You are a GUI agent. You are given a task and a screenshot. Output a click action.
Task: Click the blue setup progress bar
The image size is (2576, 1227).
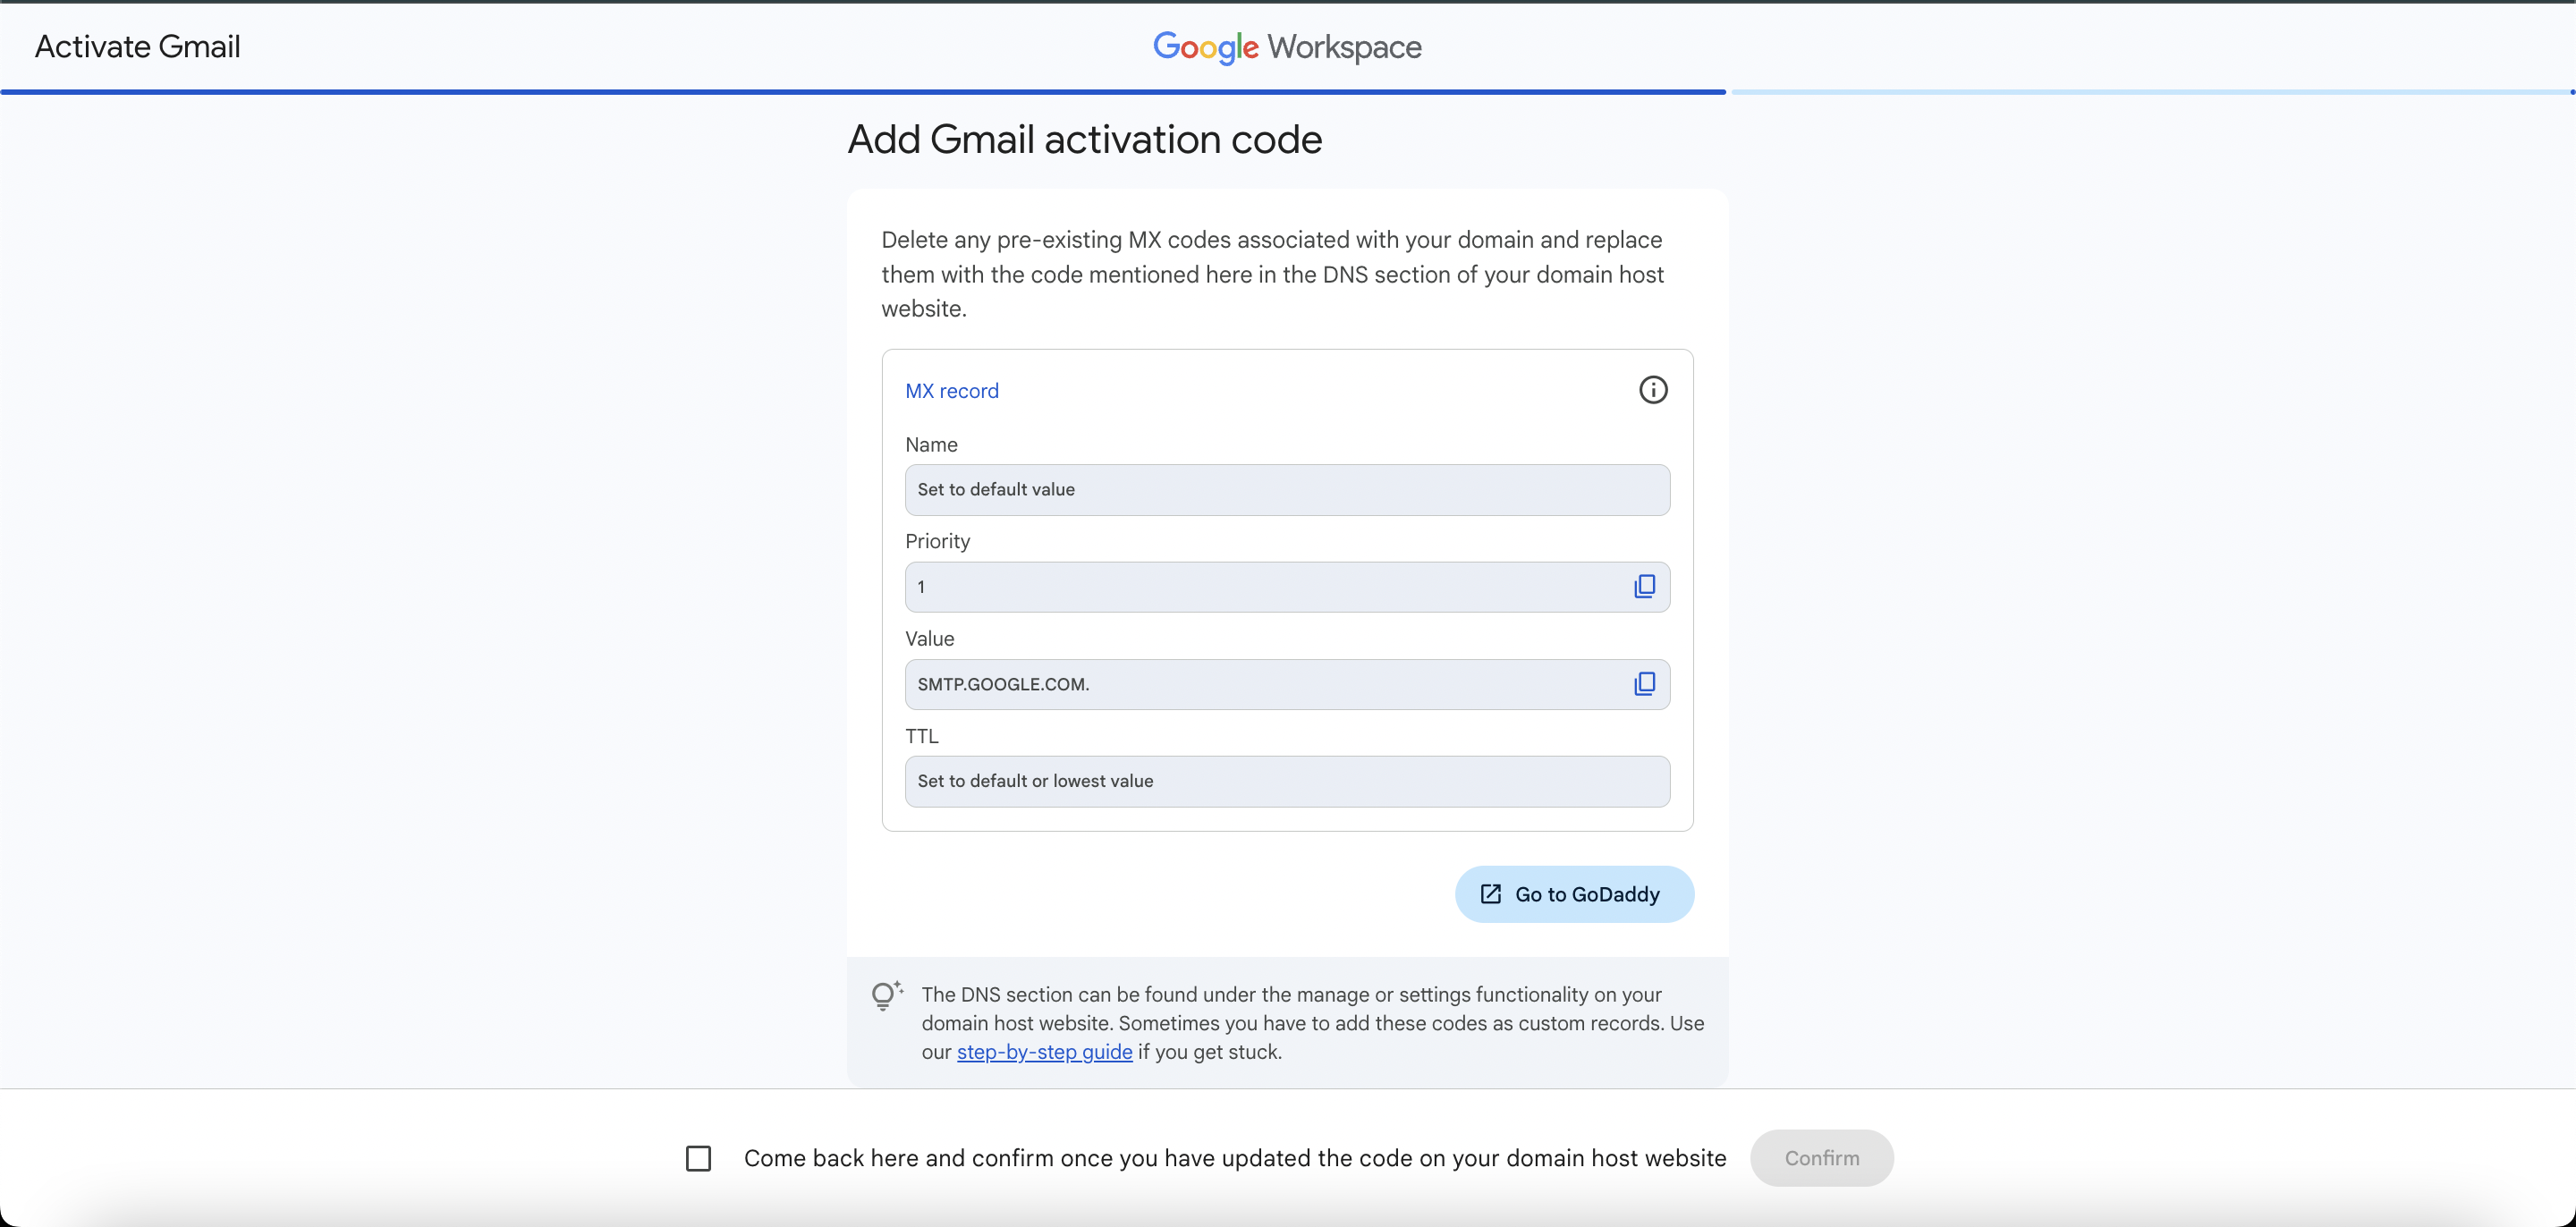click(x=862, y=92)
